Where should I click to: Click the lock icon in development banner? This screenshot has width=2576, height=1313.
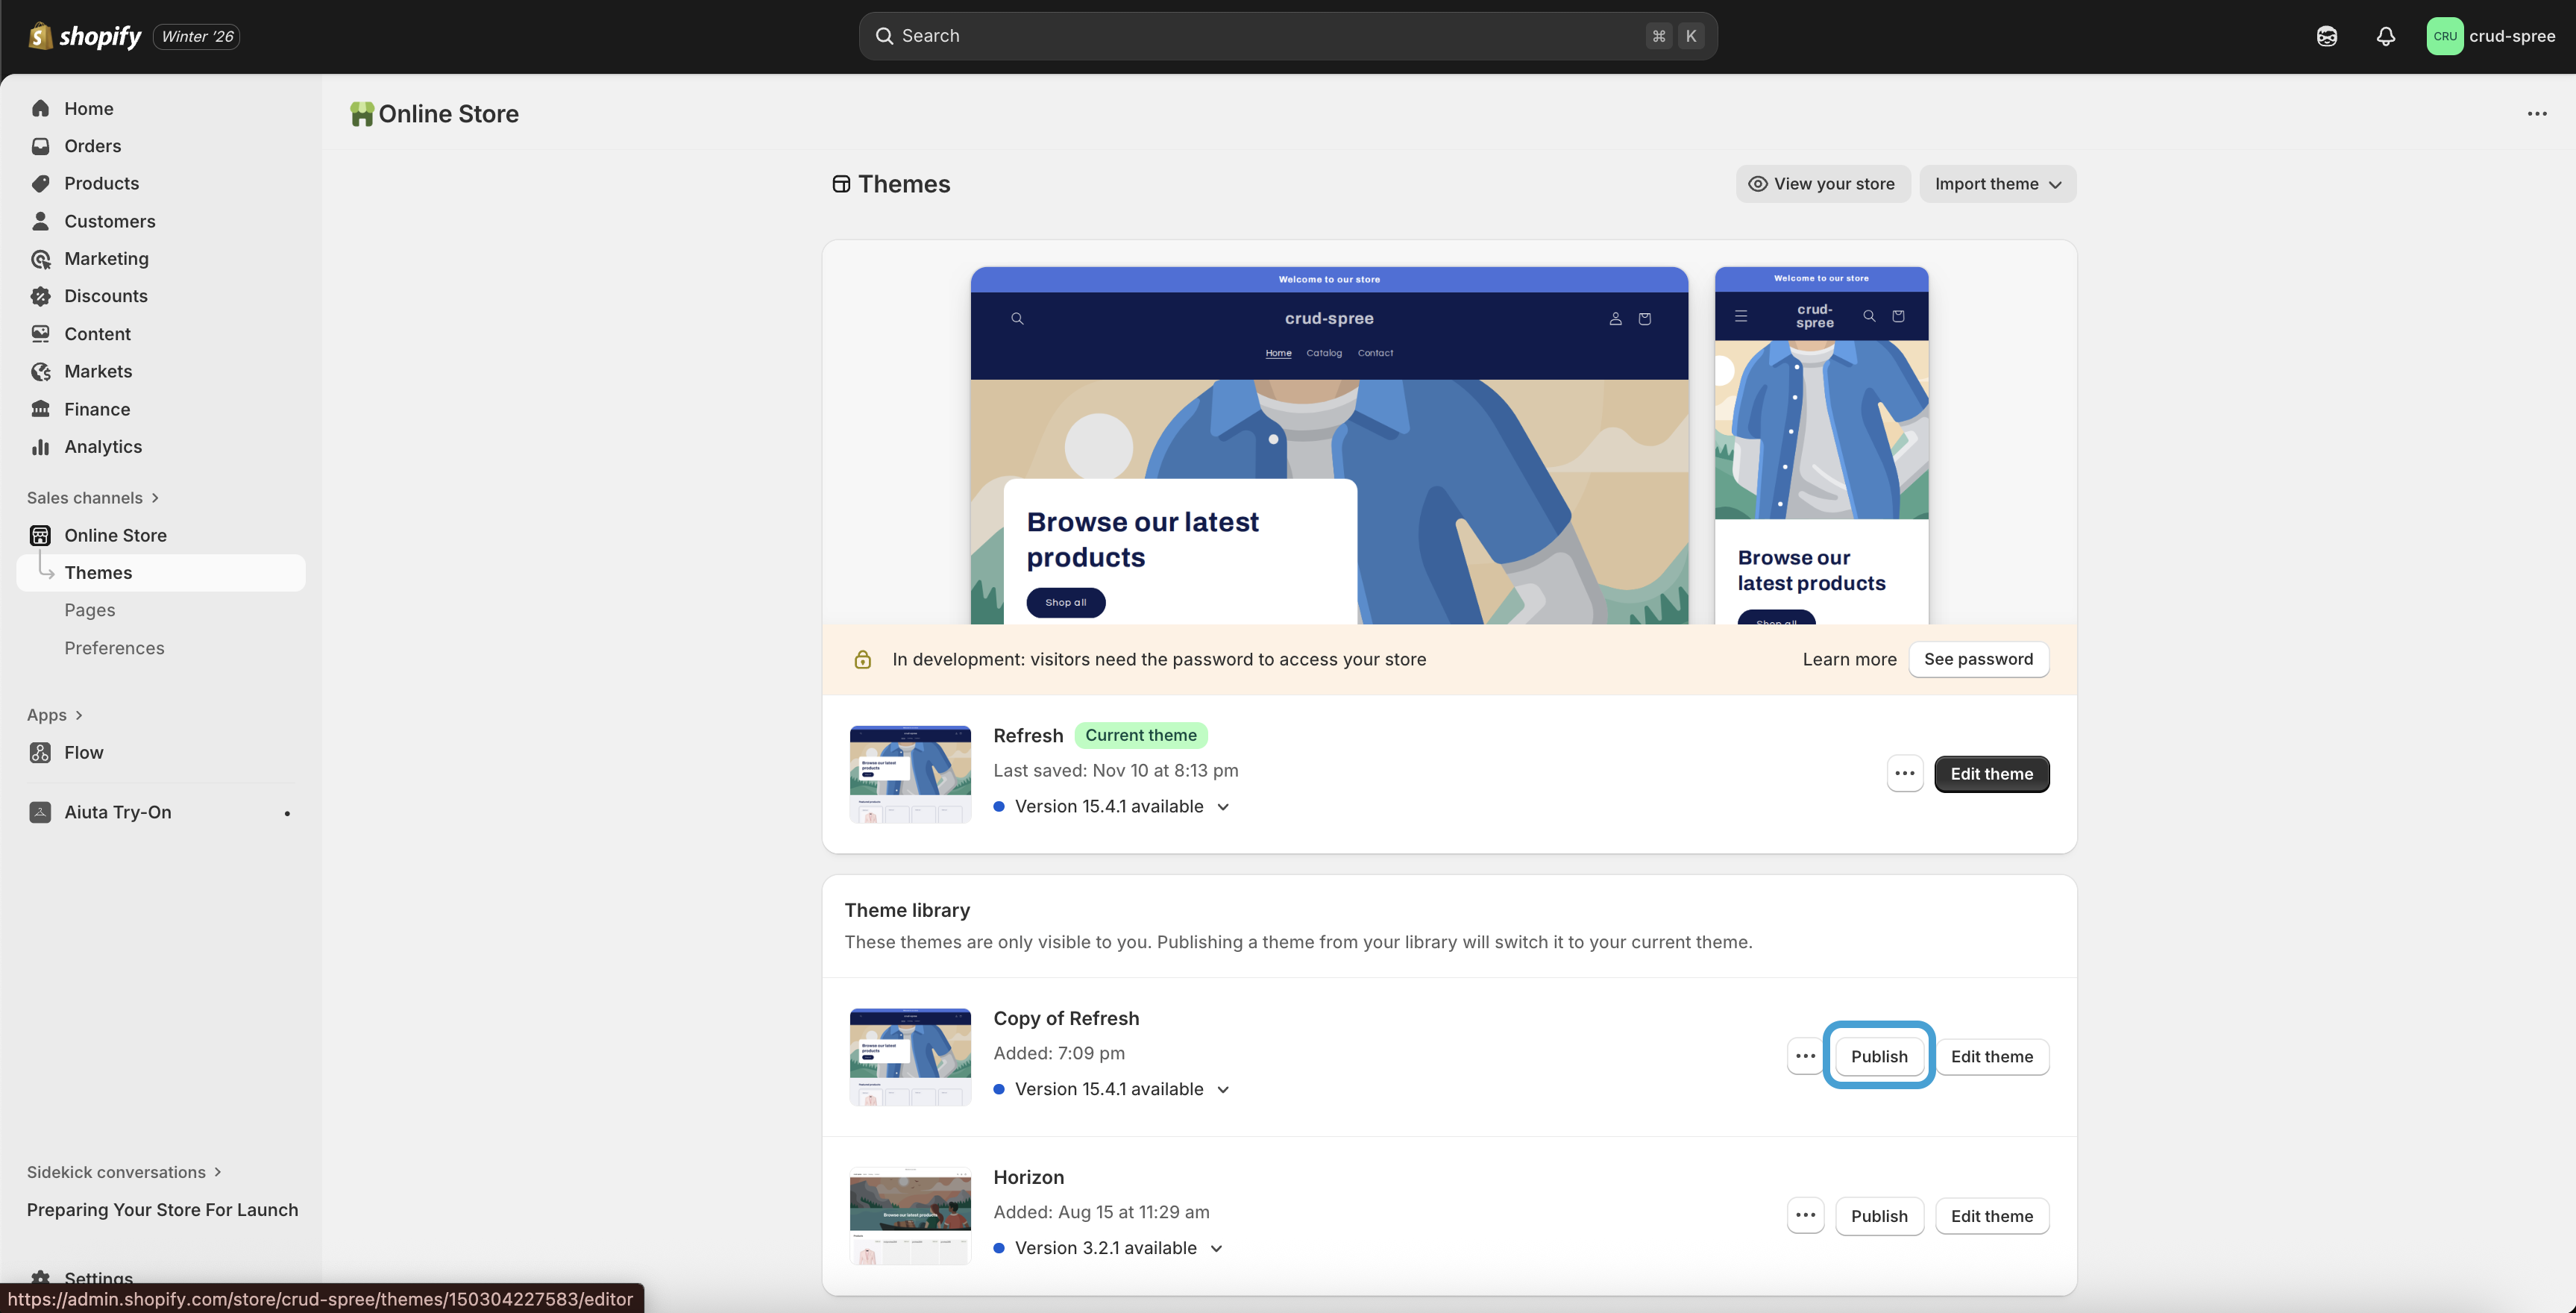[862, 659]
